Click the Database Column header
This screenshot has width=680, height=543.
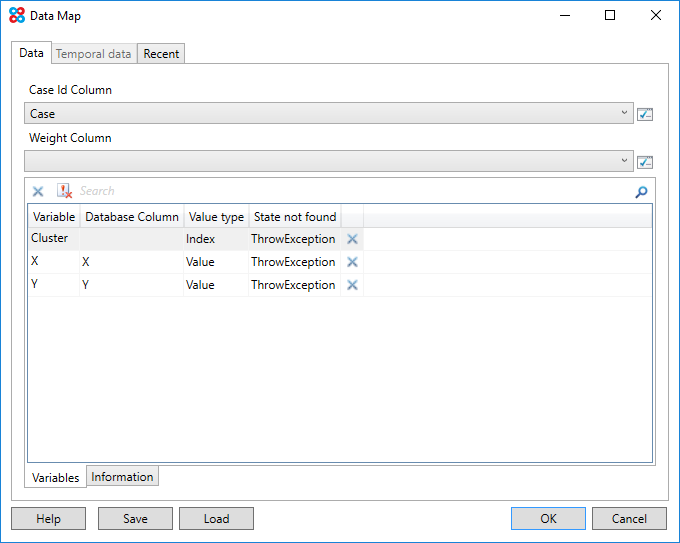click(132, 217)
